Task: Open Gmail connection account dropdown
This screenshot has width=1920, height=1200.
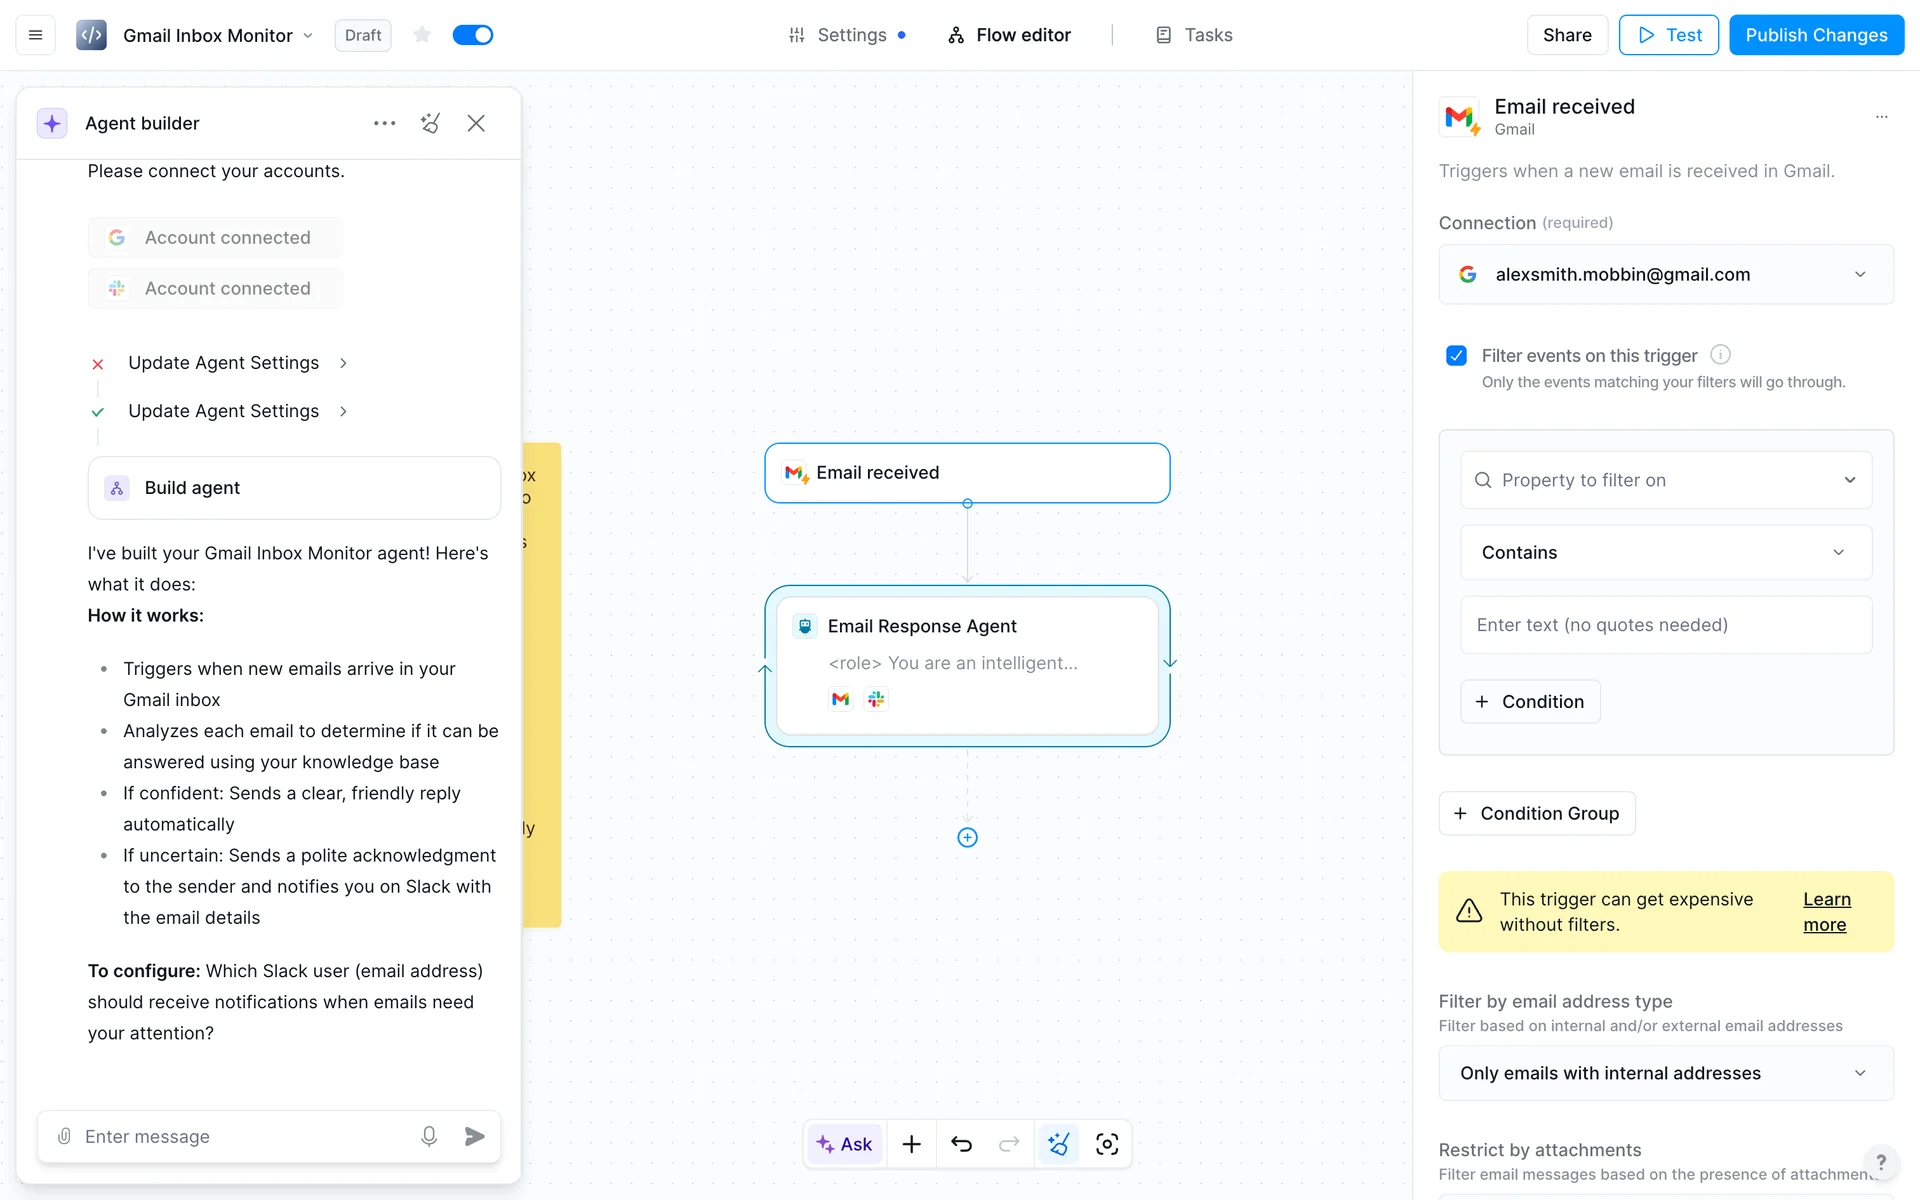Action: 1665,274
